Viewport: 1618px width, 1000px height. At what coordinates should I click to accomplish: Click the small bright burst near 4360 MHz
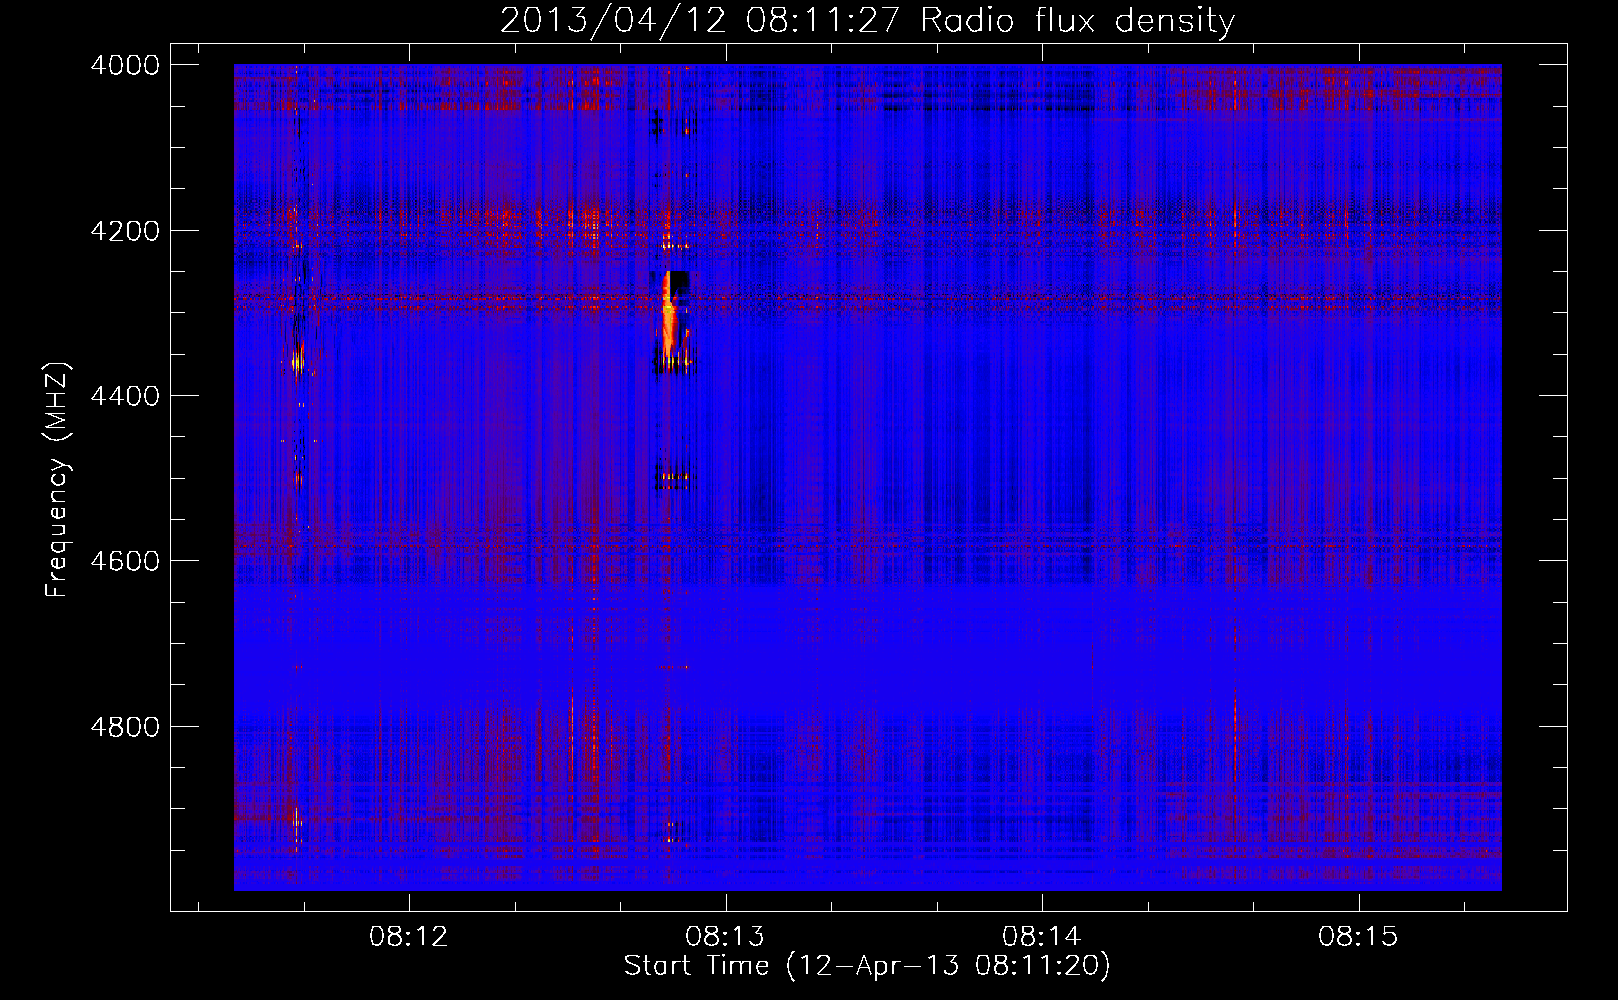(x=297, y=360)
